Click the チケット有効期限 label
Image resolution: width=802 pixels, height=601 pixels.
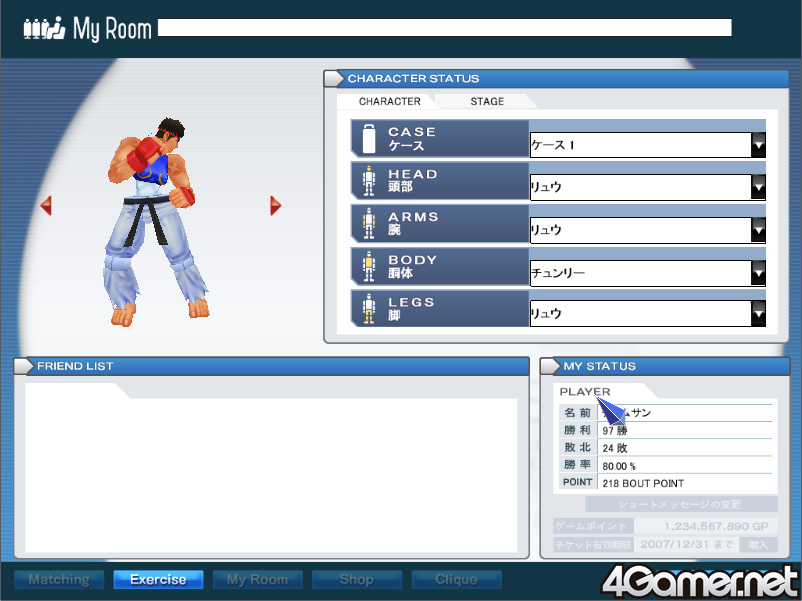(x=593, y=545)
